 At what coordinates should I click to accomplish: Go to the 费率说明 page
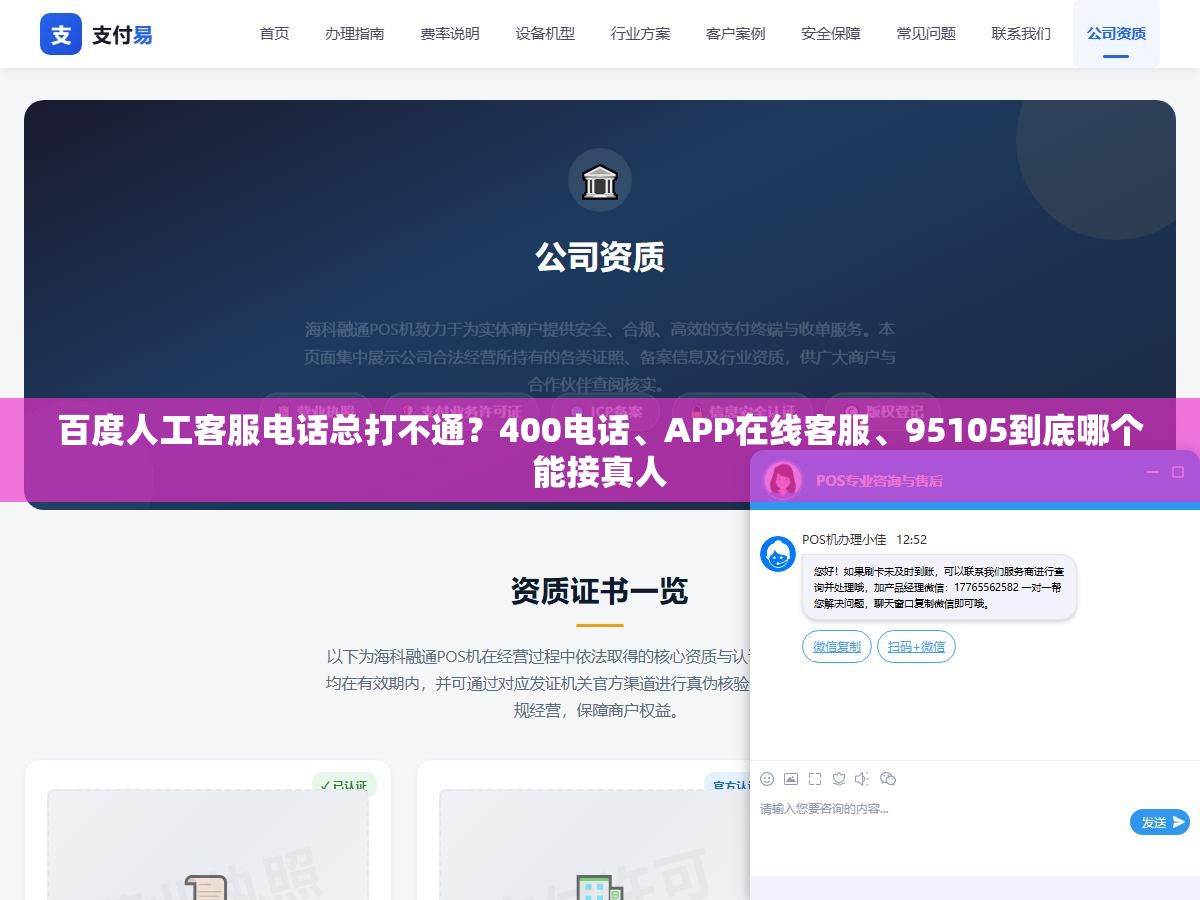[x=450, y=33]
